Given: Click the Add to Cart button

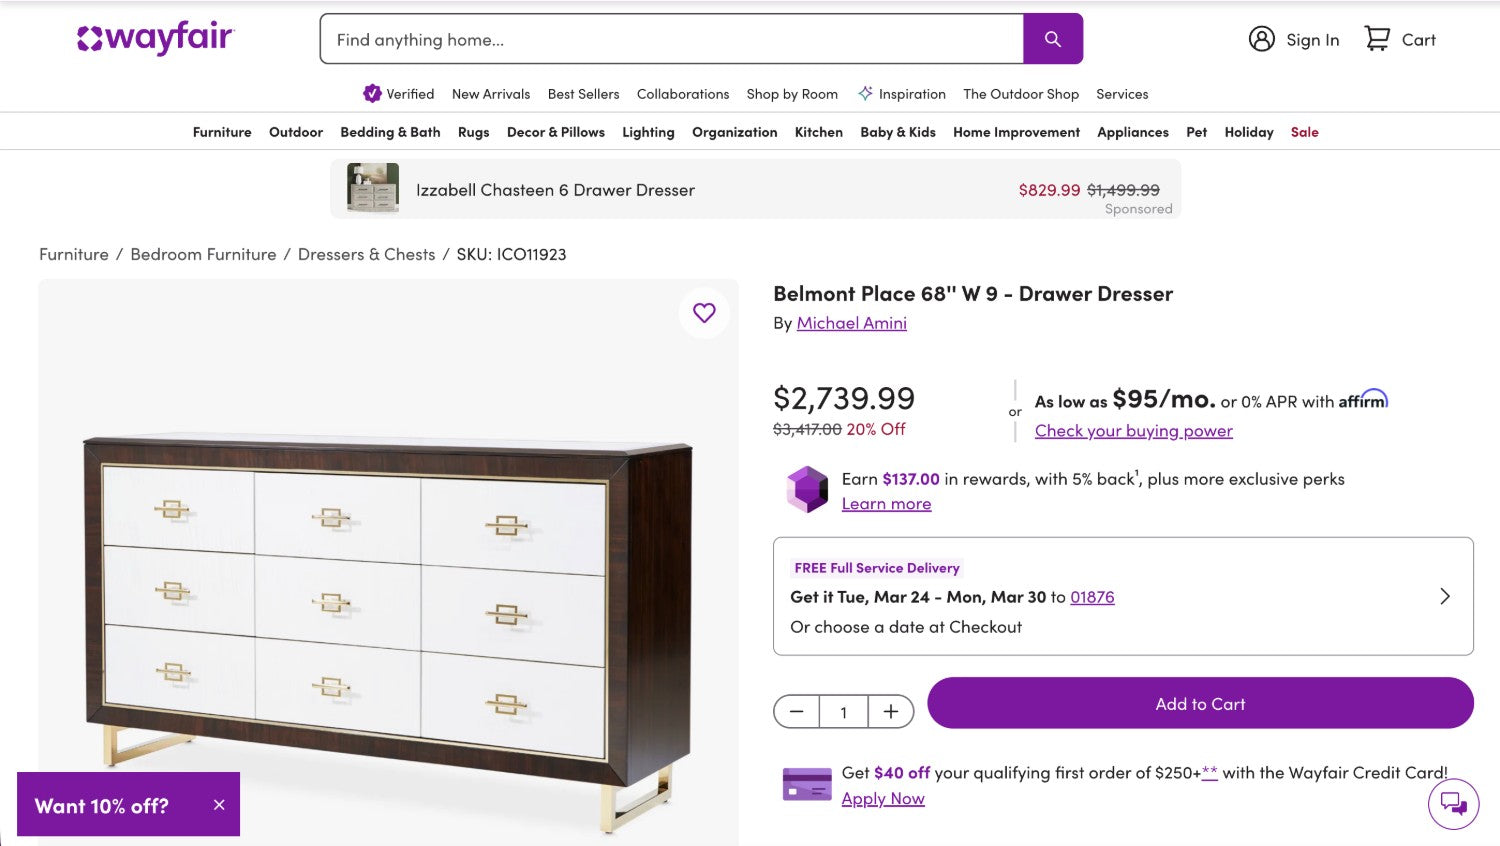Looking at the screenshot, I should tap(1200, 704).
